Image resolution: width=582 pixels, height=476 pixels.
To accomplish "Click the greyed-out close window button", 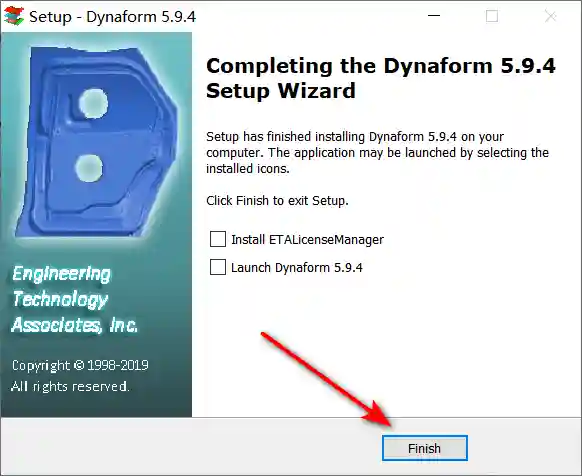I will 550,16.
